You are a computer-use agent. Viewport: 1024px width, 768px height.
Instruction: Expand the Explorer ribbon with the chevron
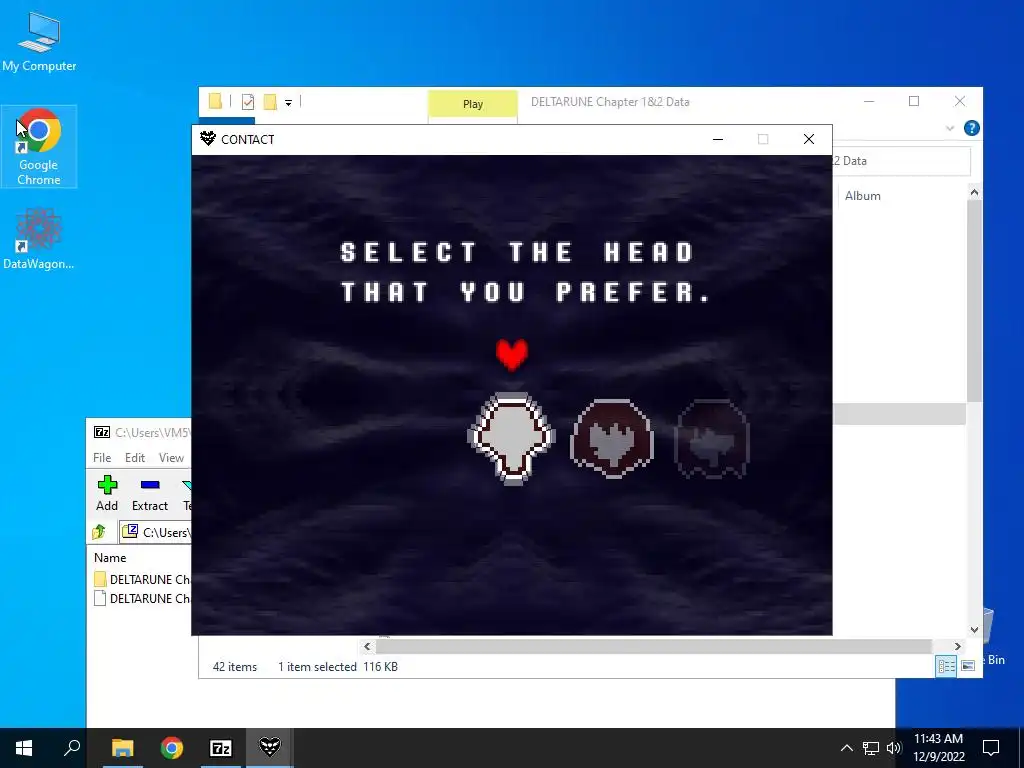(950, 128)
